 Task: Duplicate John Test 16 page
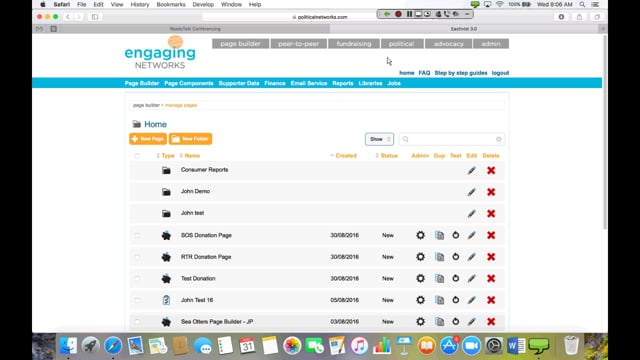[x=439, y=300]
